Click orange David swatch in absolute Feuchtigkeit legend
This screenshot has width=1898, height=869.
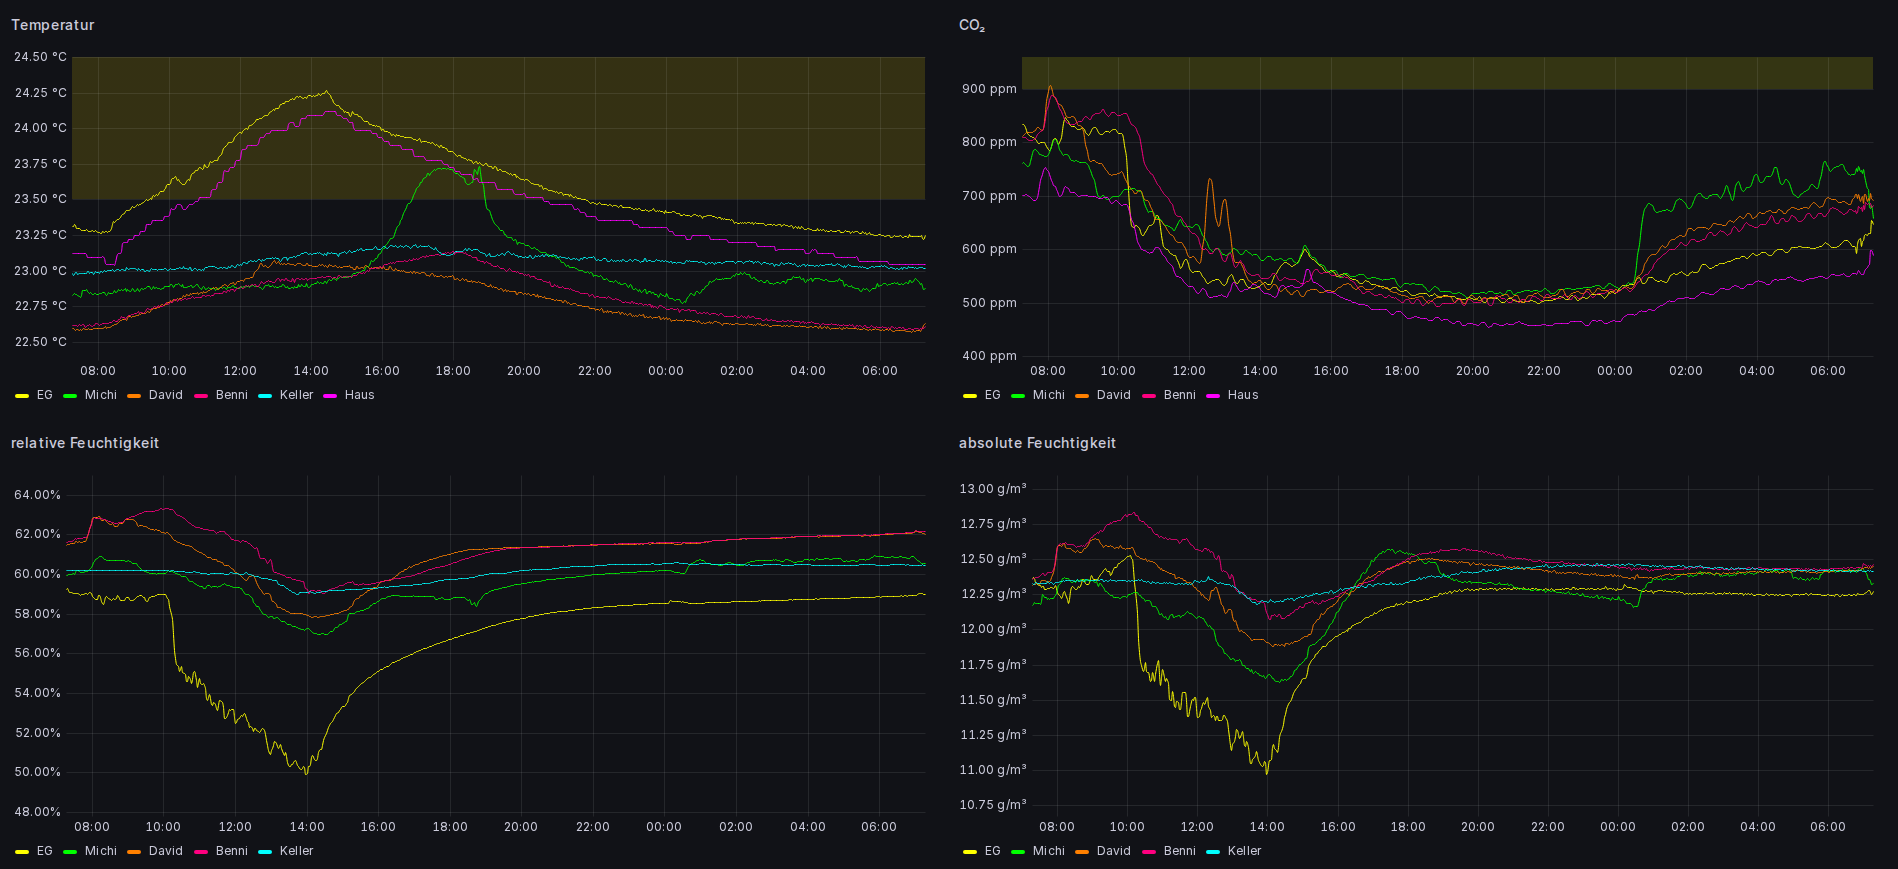click(1082, 852)
